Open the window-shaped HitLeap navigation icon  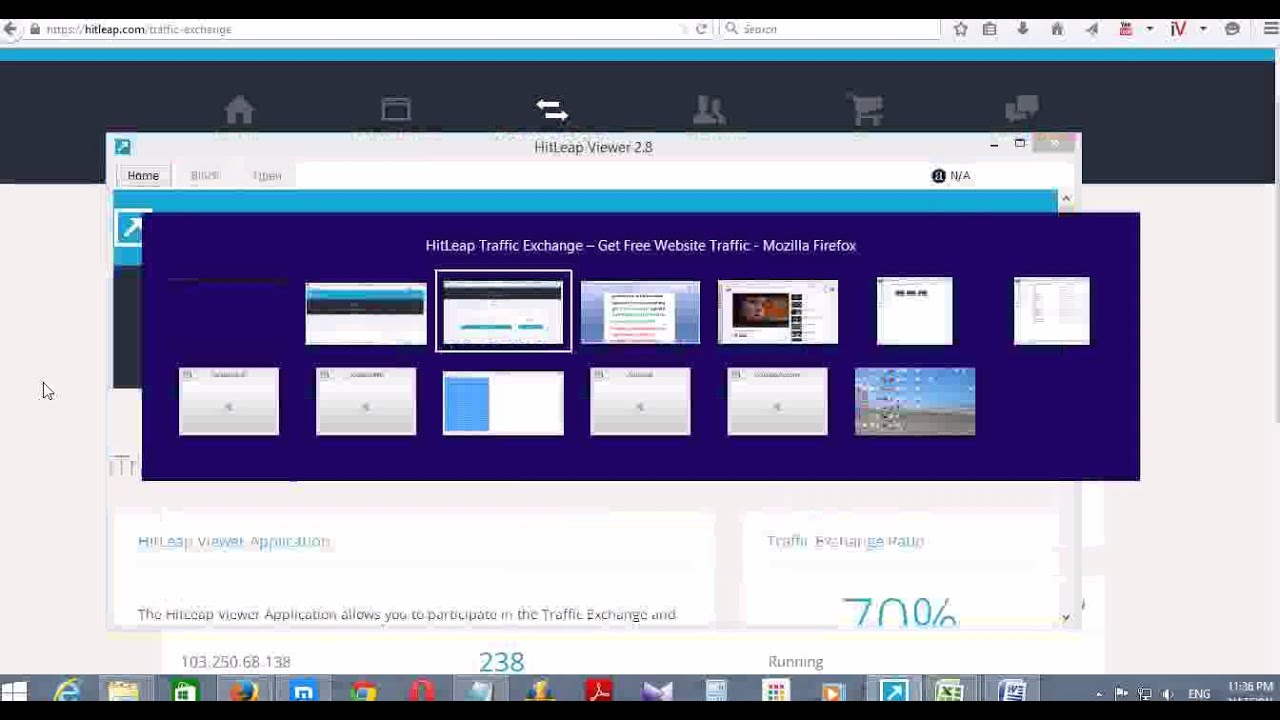(396, 109)
